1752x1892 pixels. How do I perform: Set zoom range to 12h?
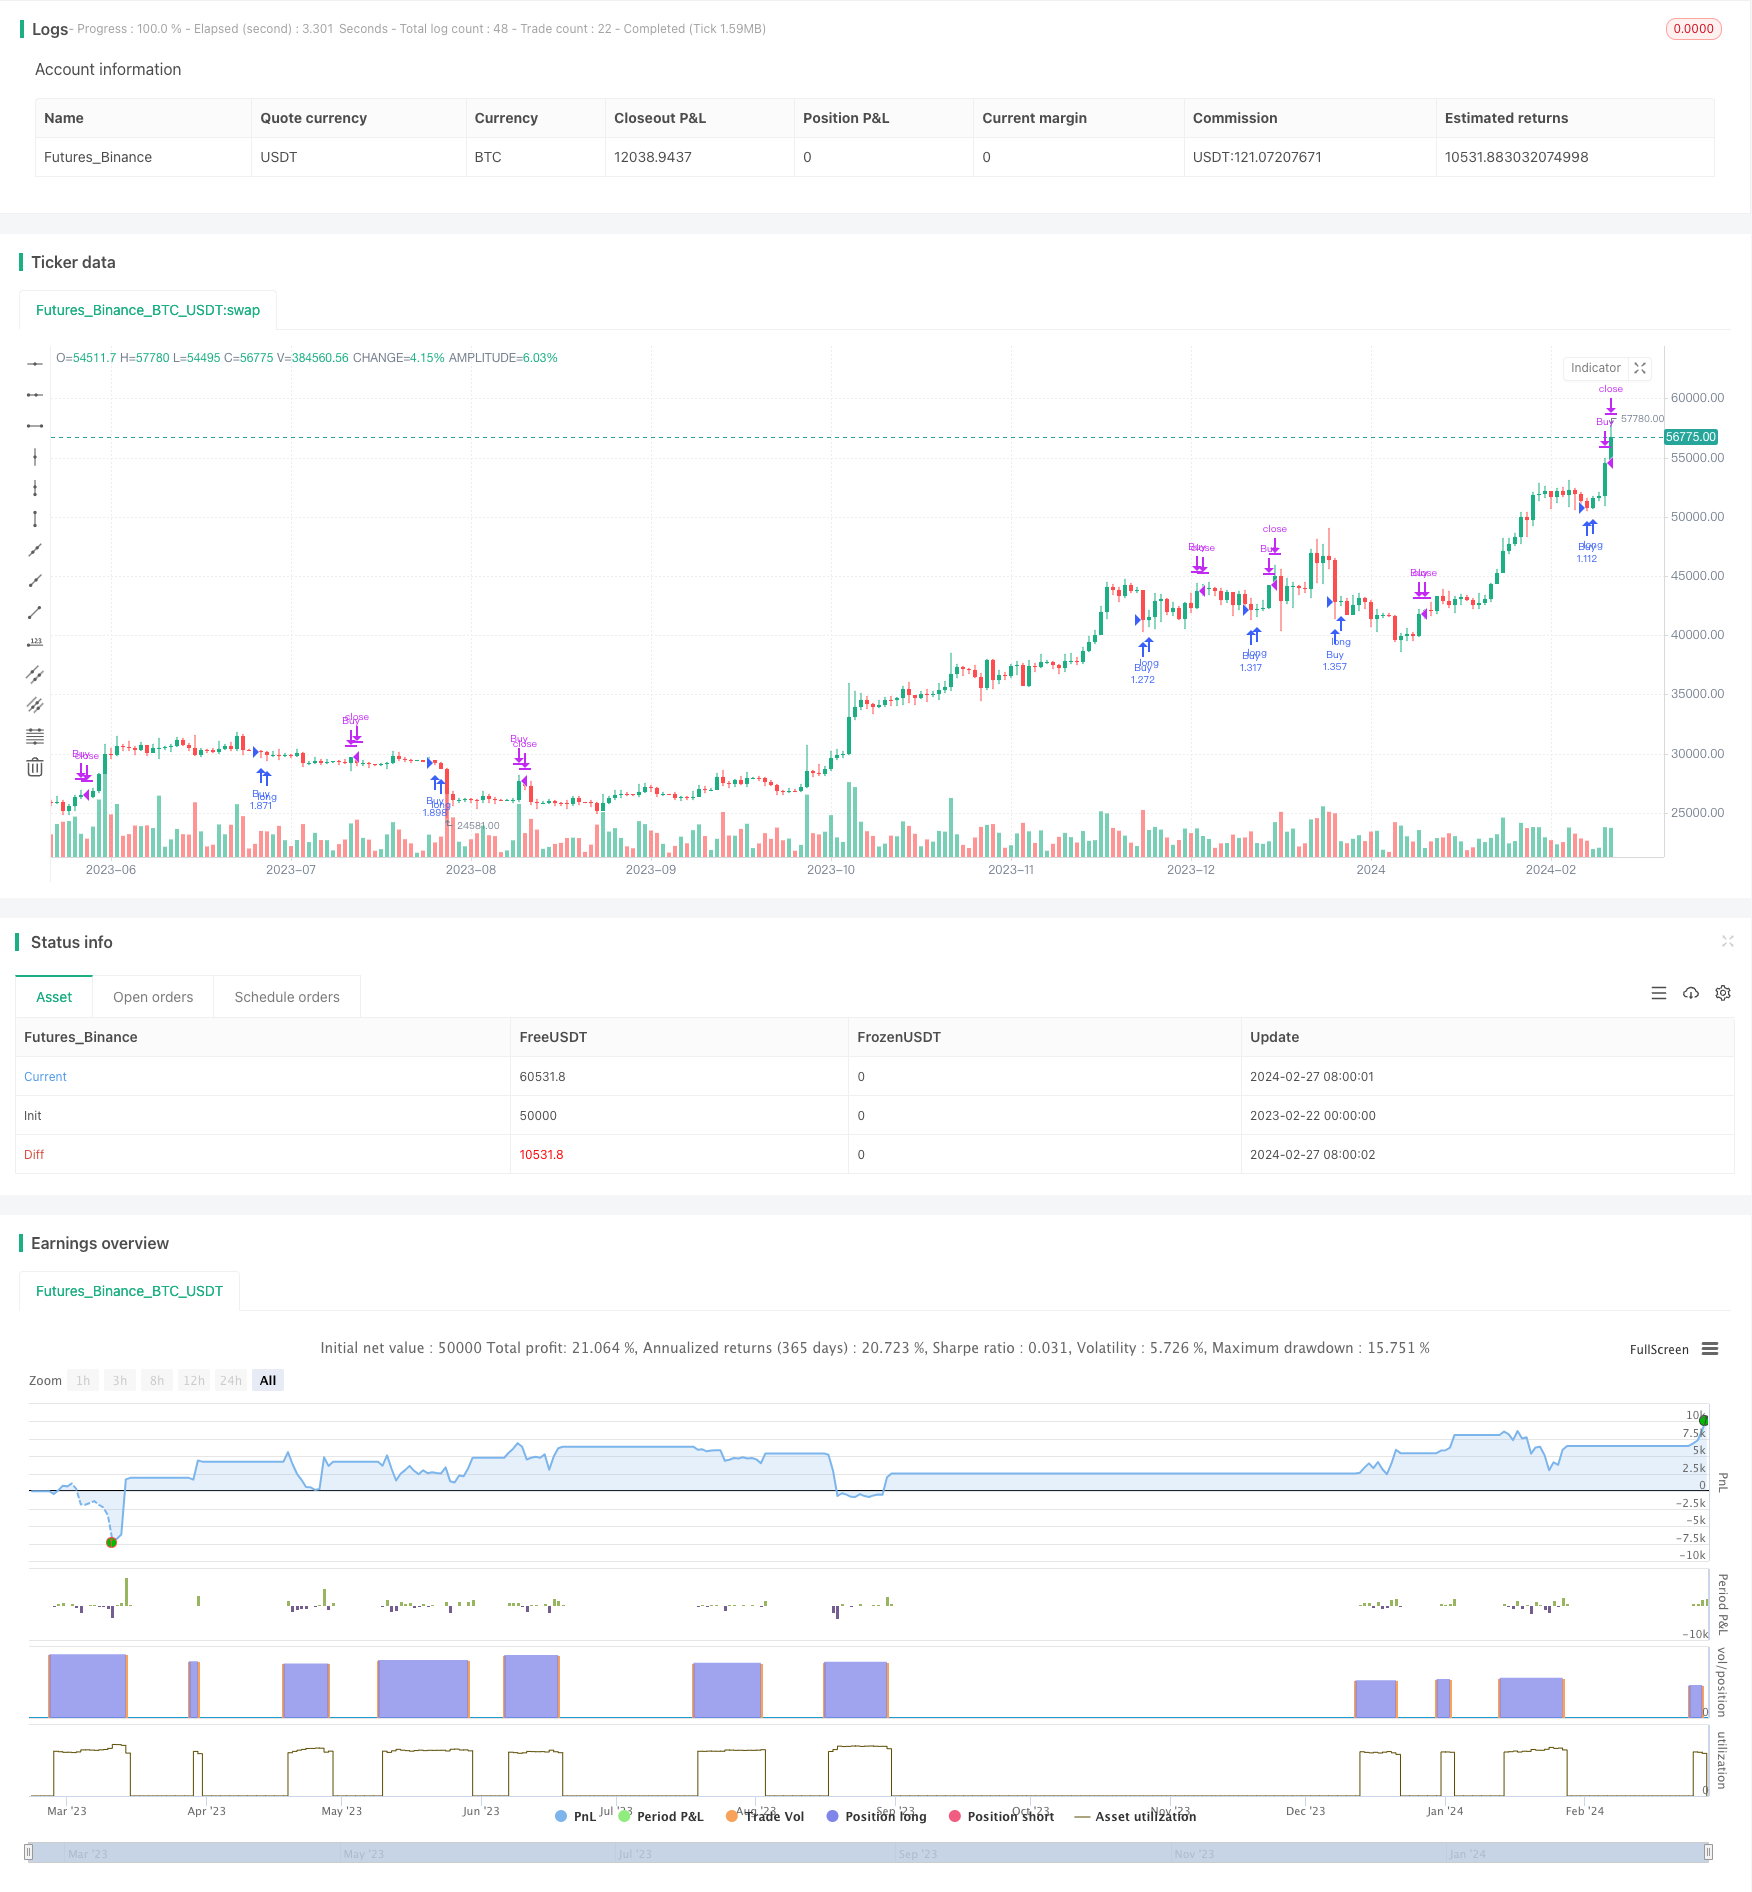coord(194,1380)
